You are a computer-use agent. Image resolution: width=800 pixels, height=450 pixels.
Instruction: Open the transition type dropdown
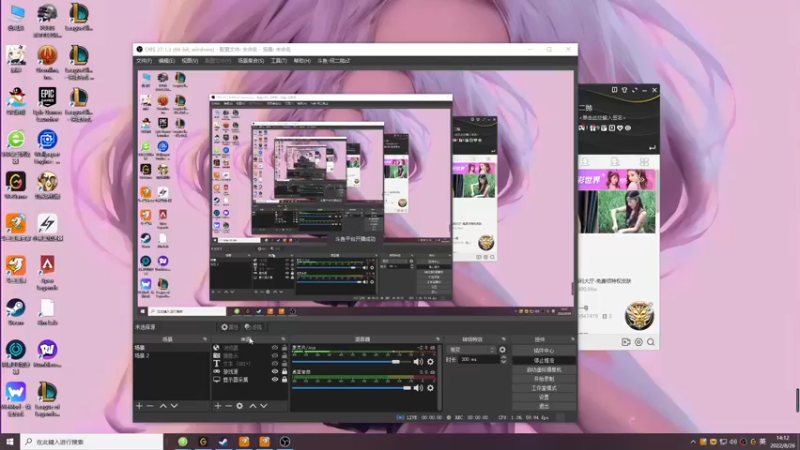coord(471,350)
